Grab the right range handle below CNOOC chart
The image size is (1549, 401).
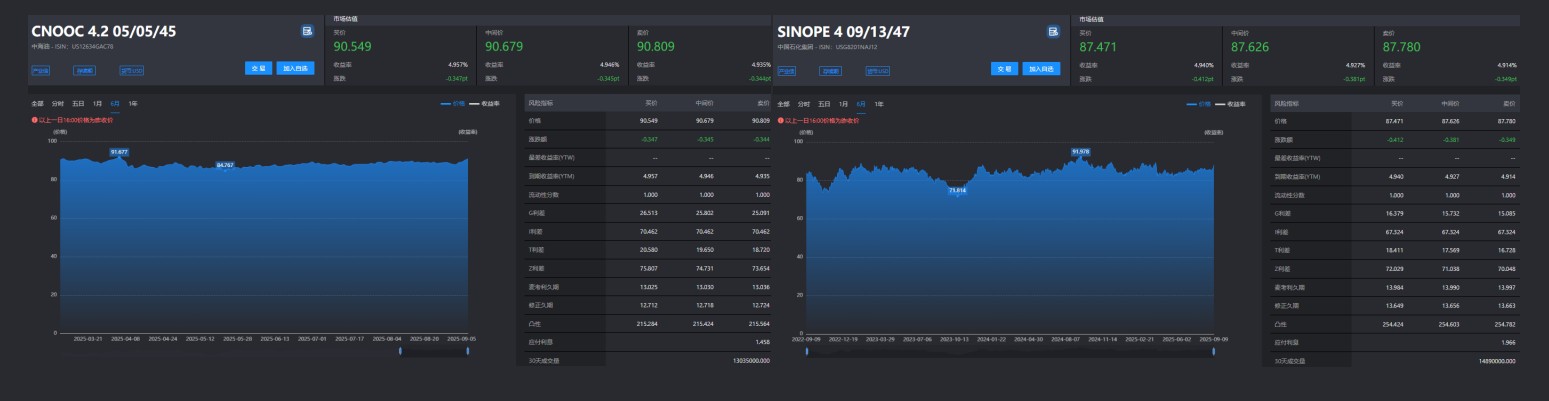(467, 351)
